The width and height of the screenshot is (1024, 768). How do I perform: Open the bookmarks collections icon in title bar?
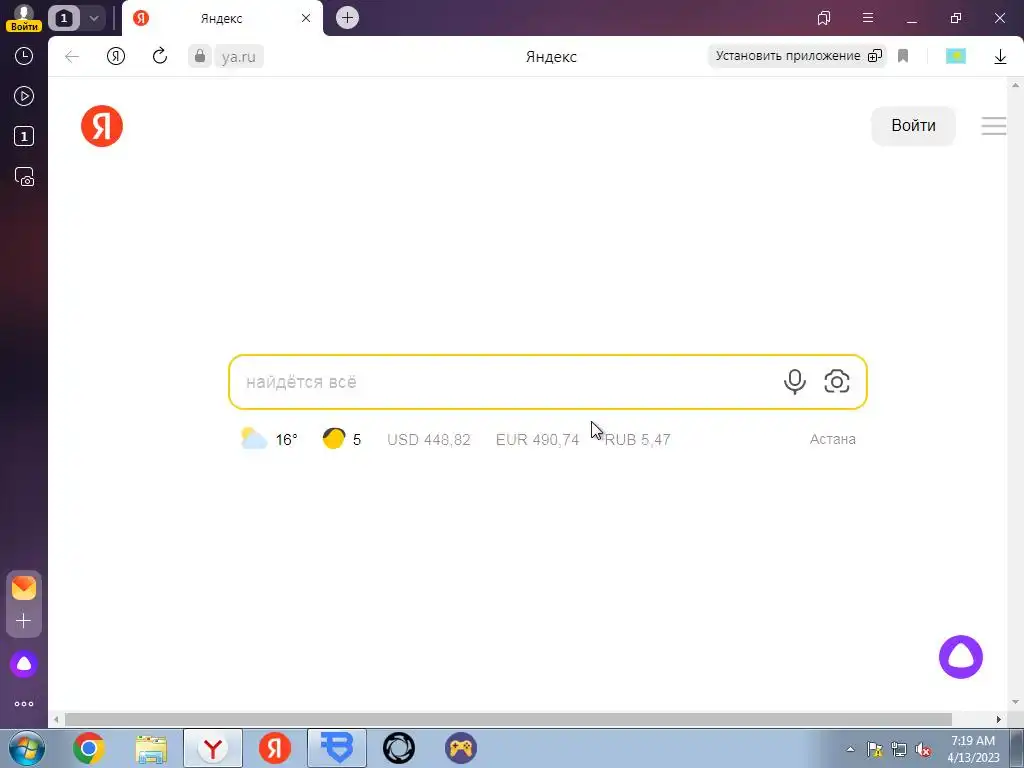(824, 18)
